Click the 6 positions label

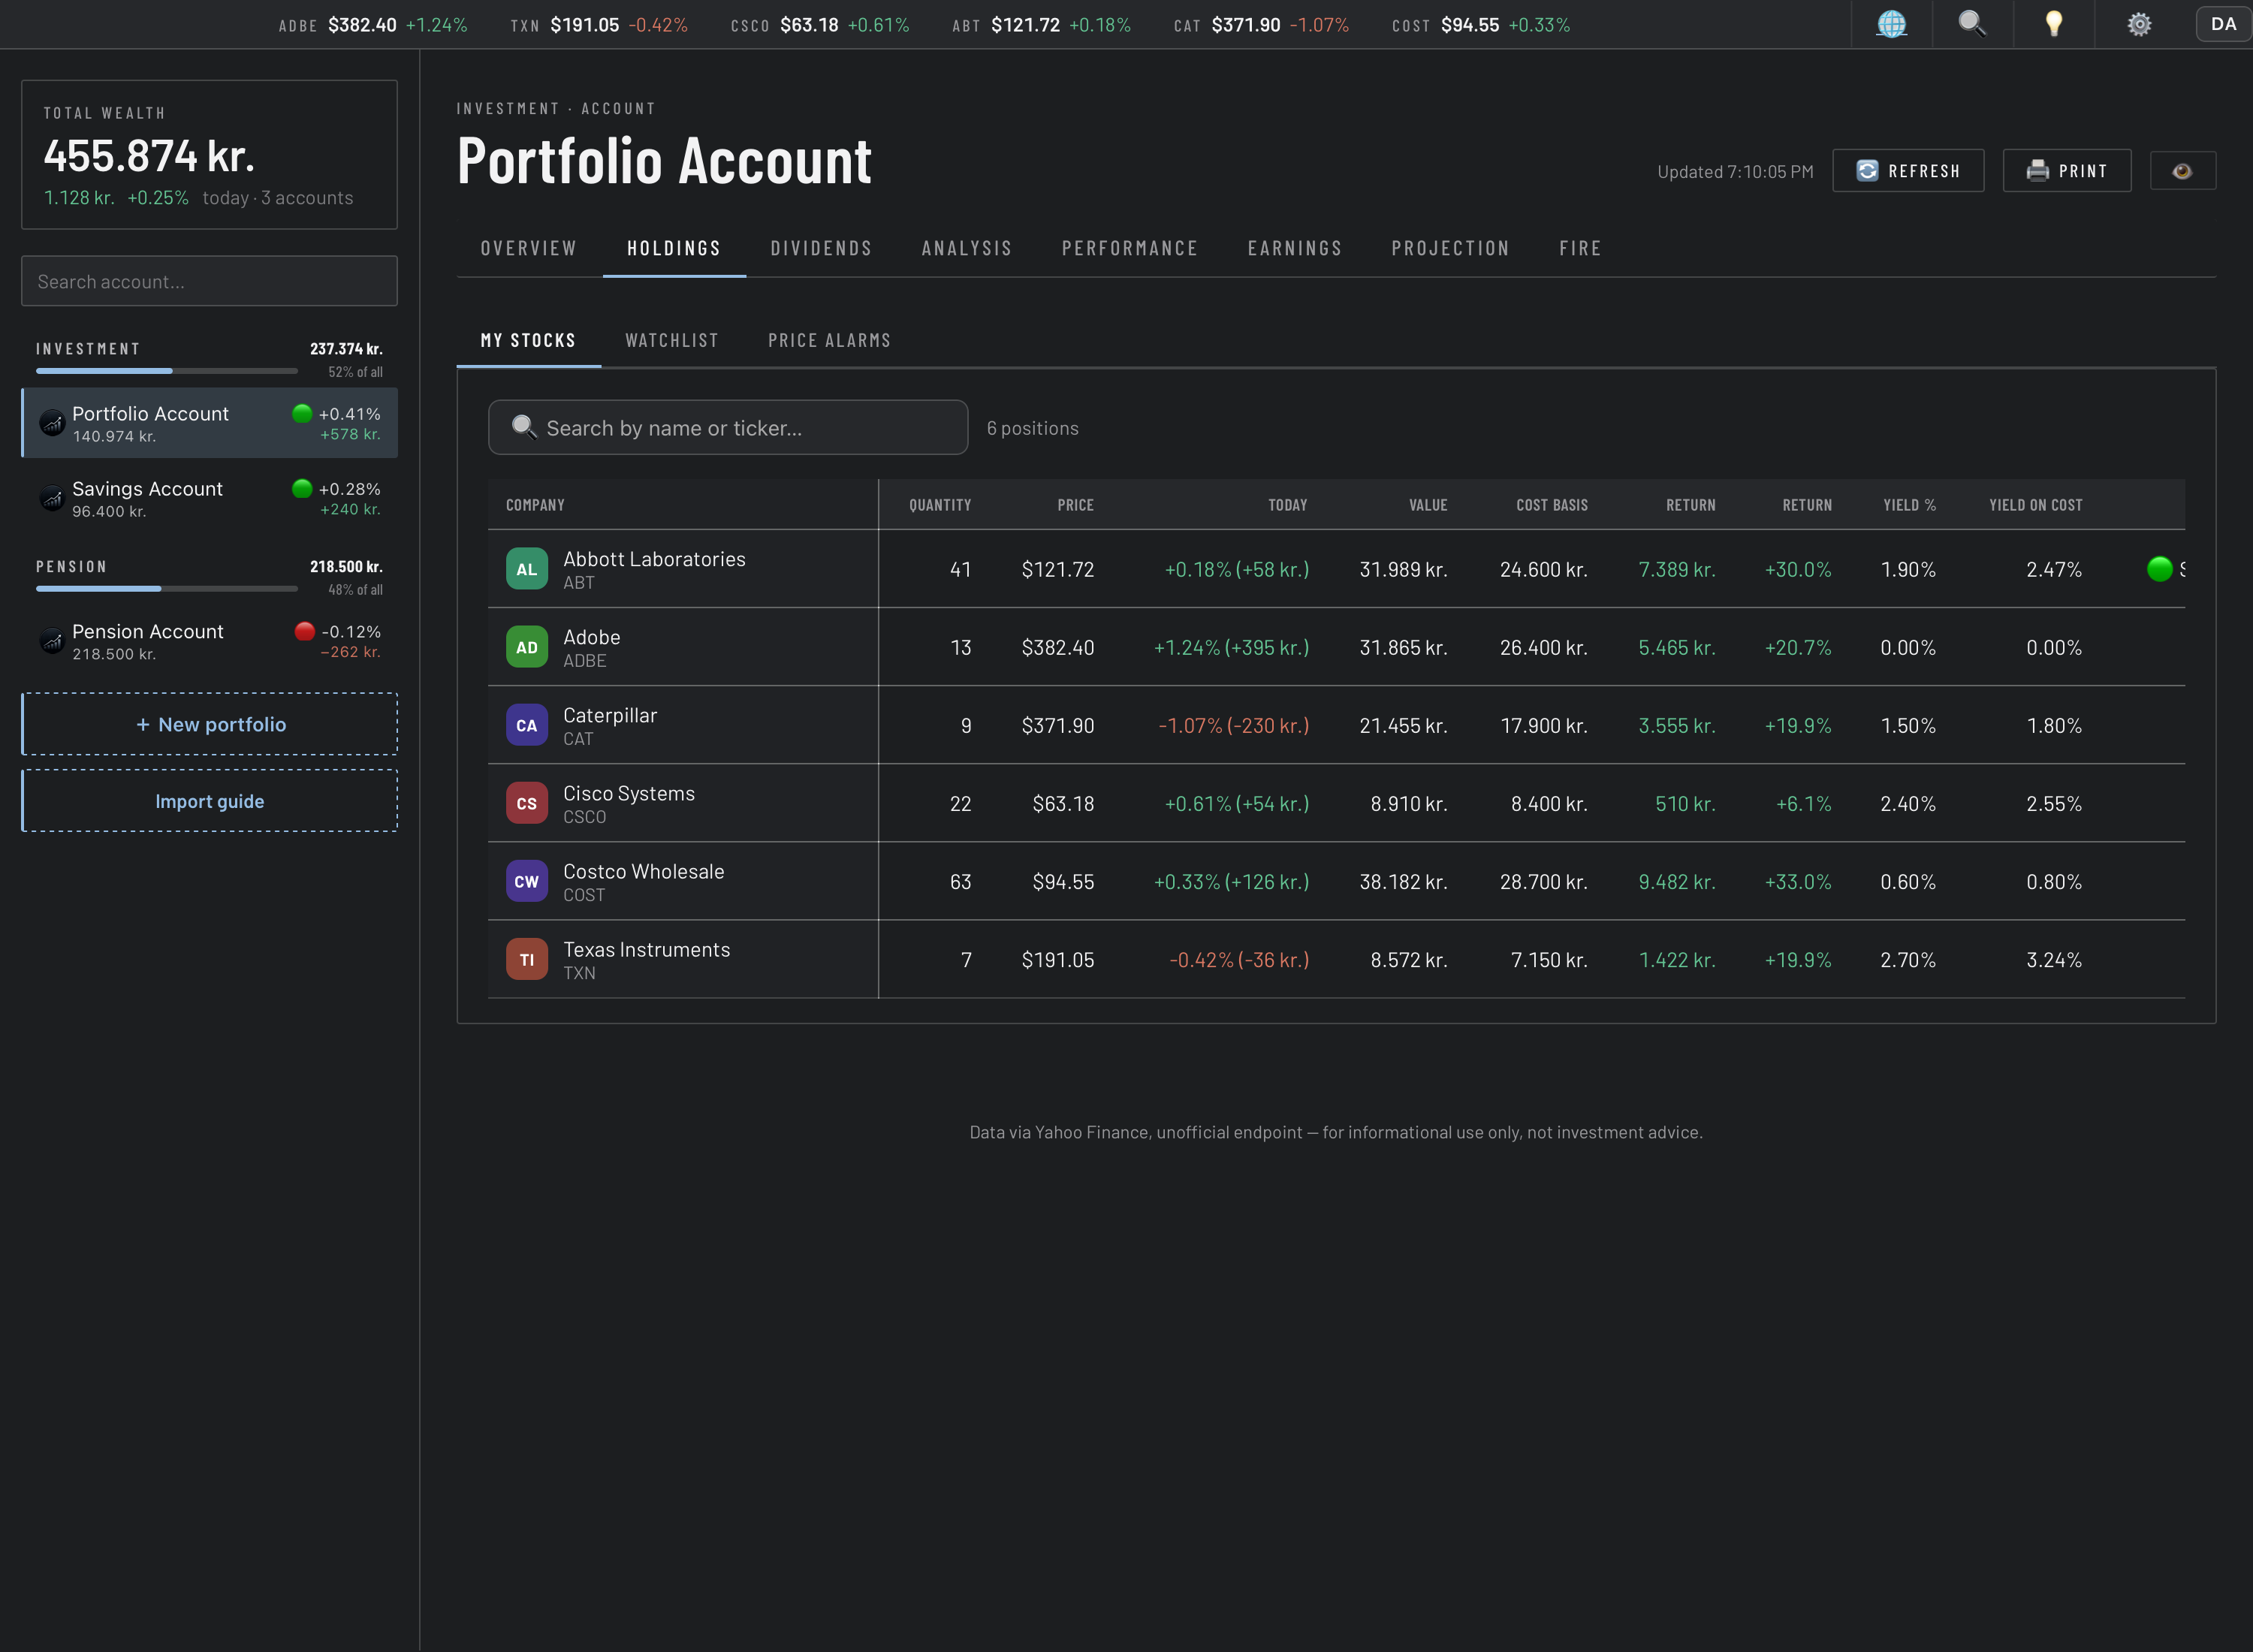coord(1032,427)
